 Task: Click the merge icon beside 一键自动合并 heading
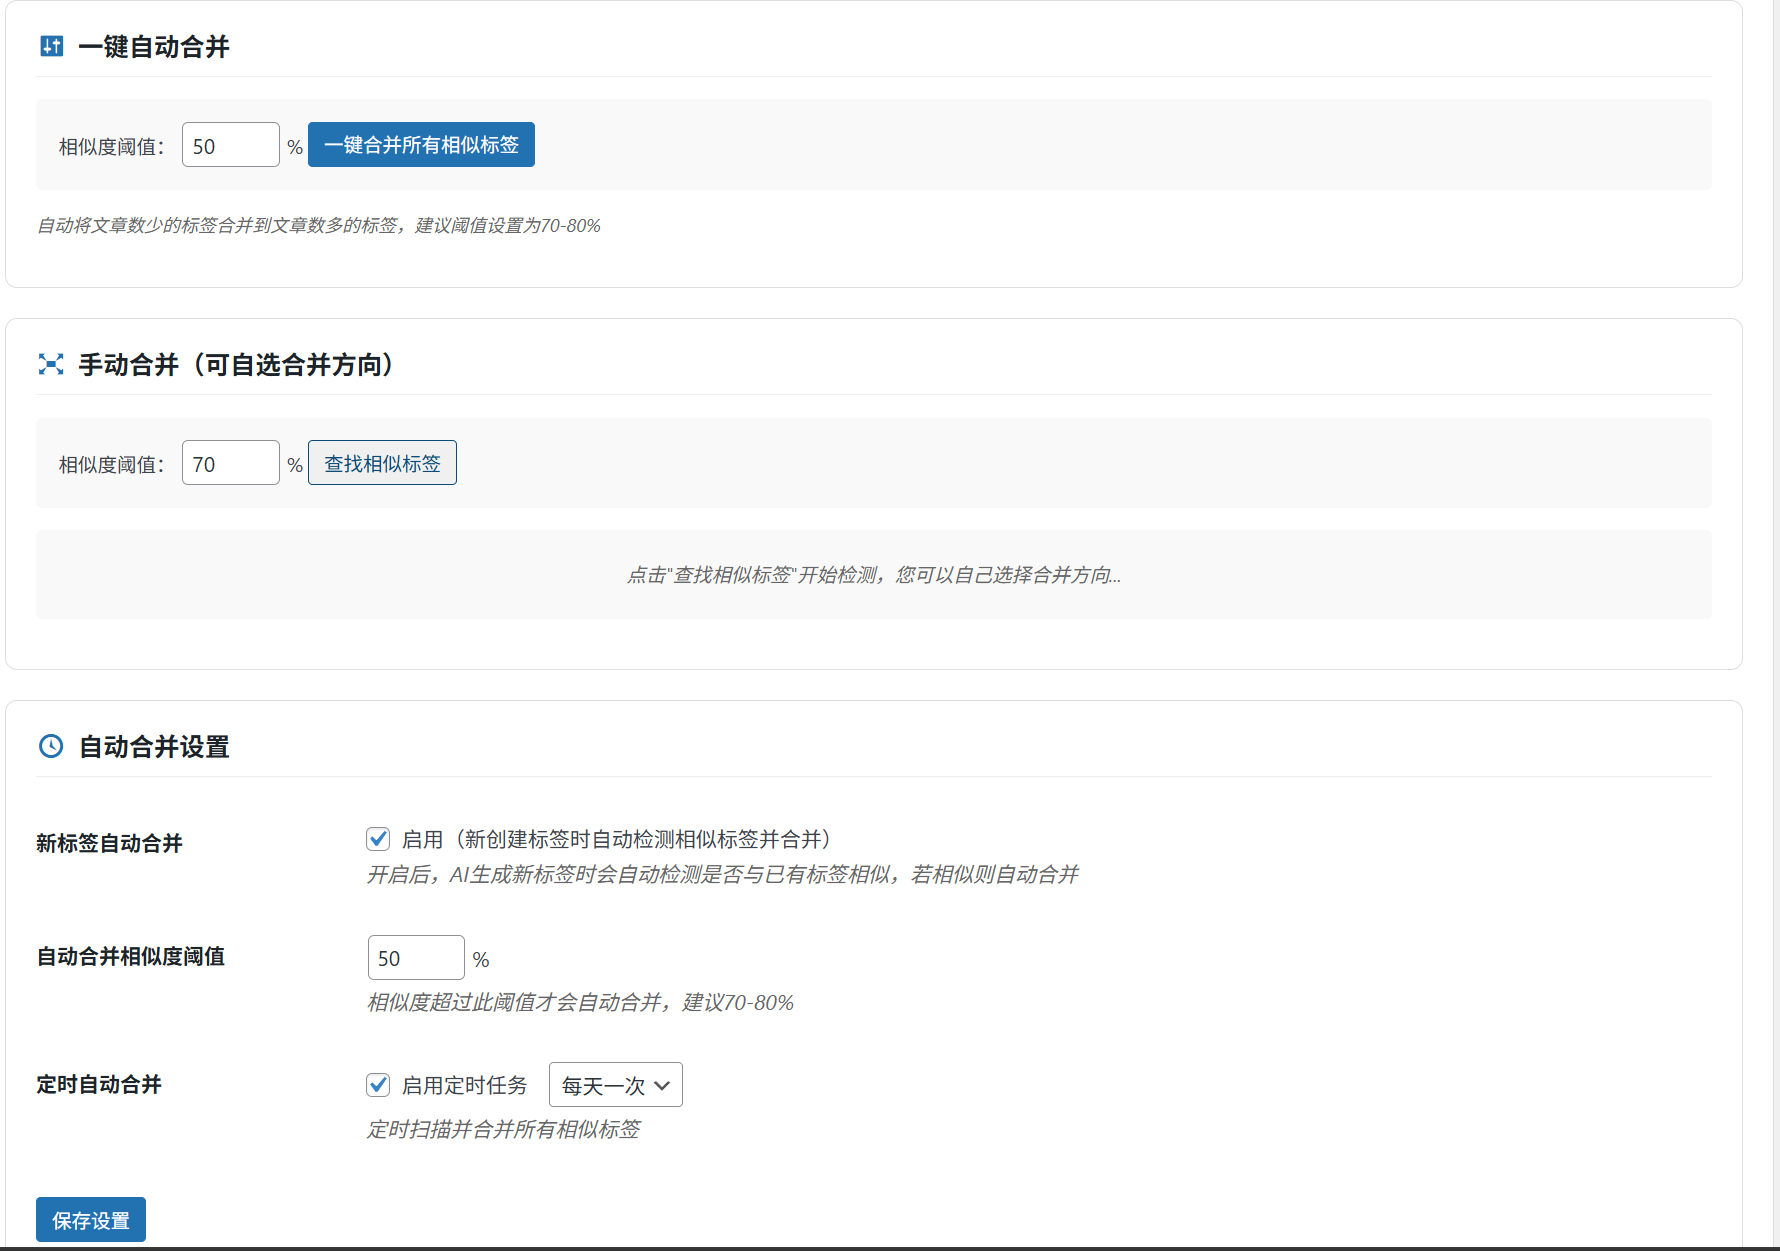[x=51, y=47]
